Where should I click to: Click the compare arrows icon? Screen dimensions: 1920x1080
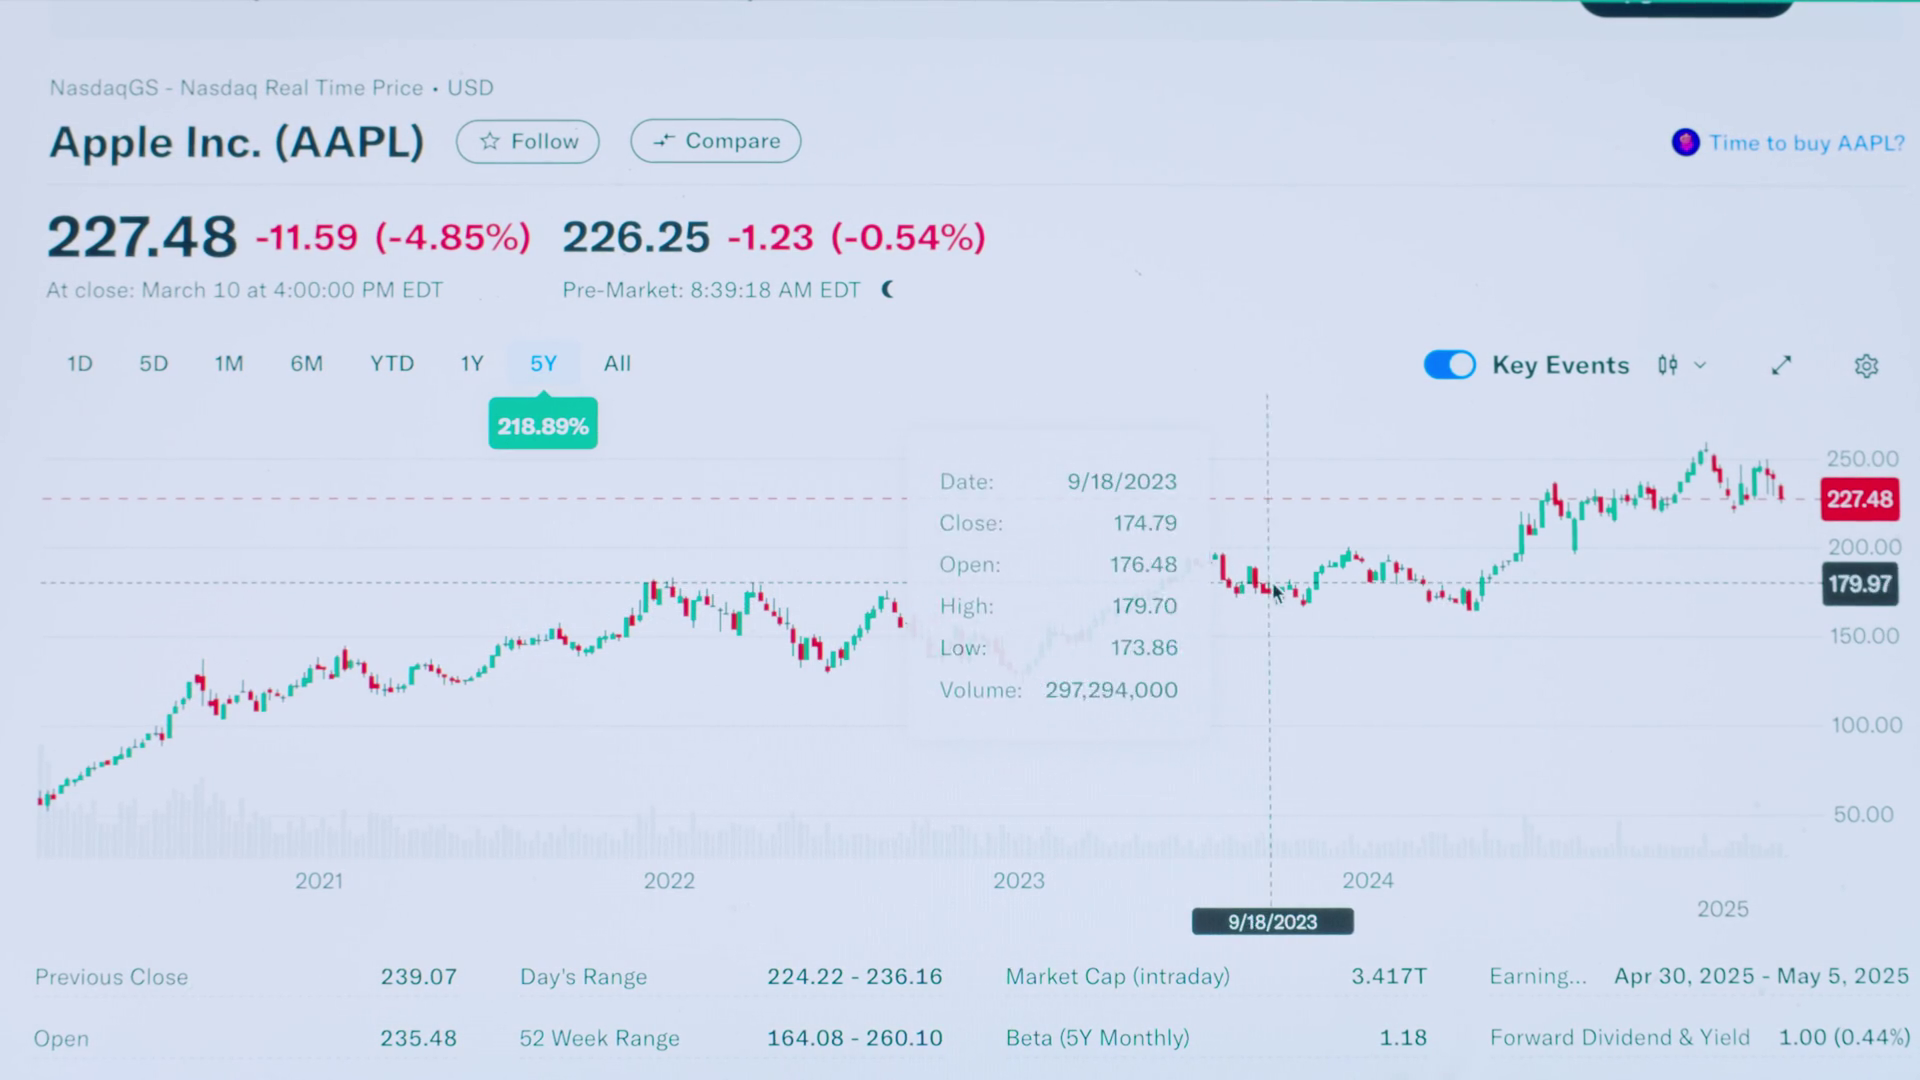[x=664, y=141]
